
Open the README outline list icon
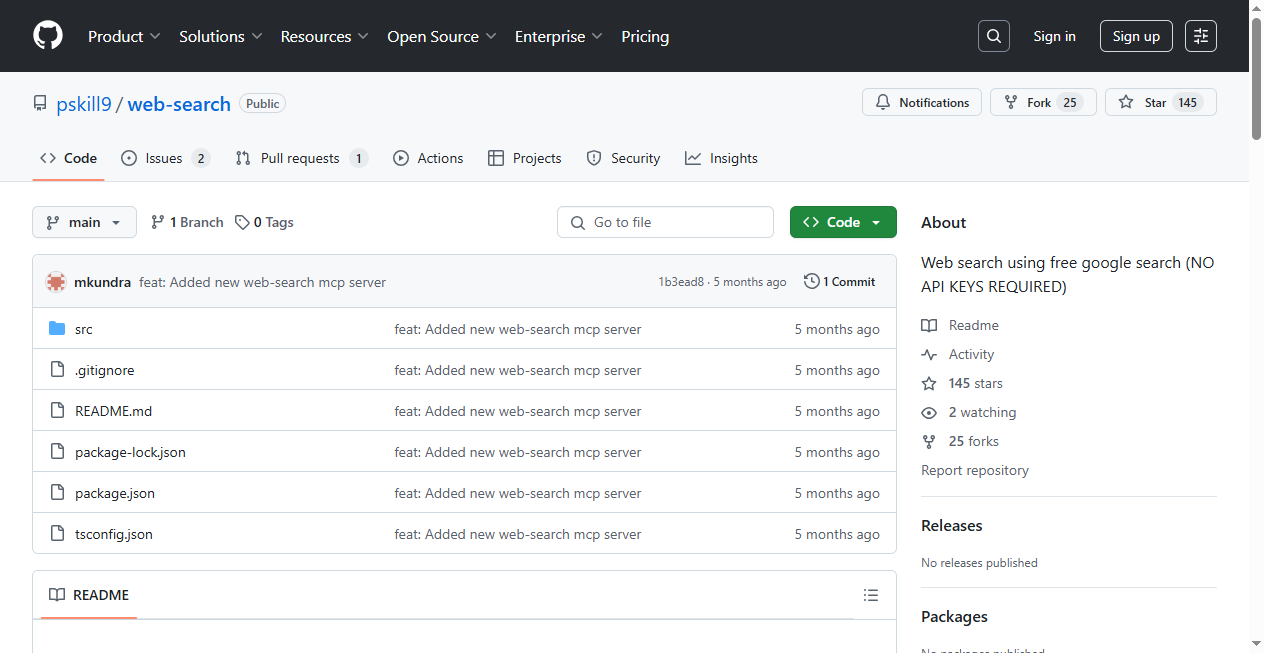point(871,595)
